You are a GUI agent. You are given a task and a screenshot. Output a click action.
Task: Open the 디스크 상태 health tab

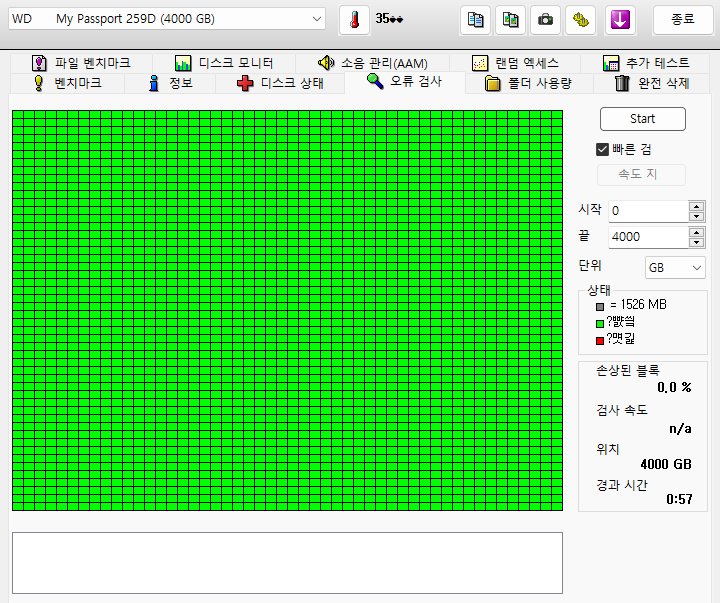click(x=280, y=83)
